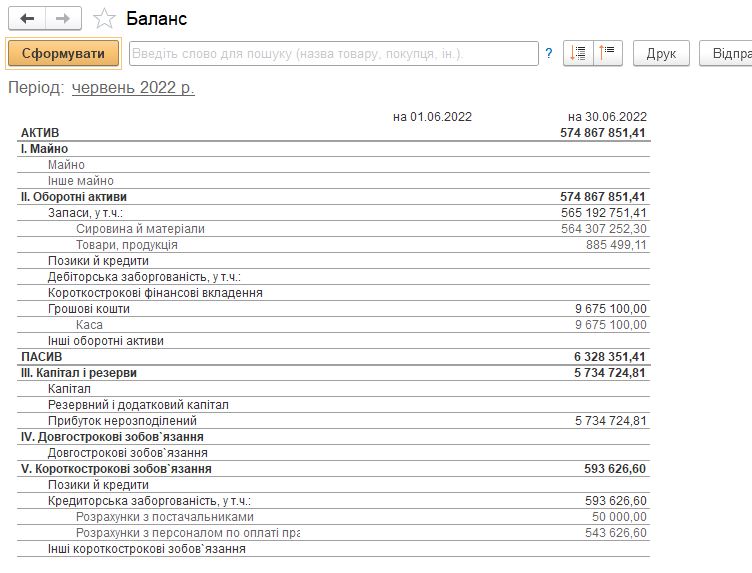Click the Сформувати button

63,53
